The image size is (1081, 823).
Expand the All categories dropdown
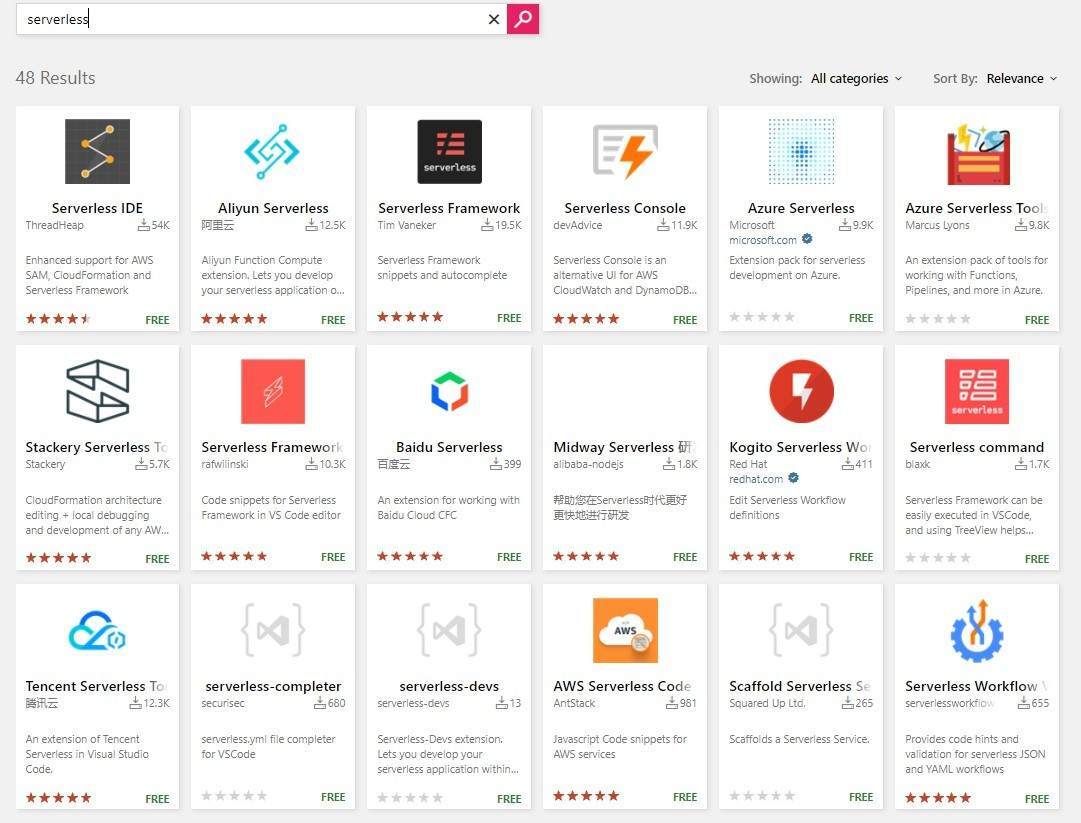(x=856, y=78)
